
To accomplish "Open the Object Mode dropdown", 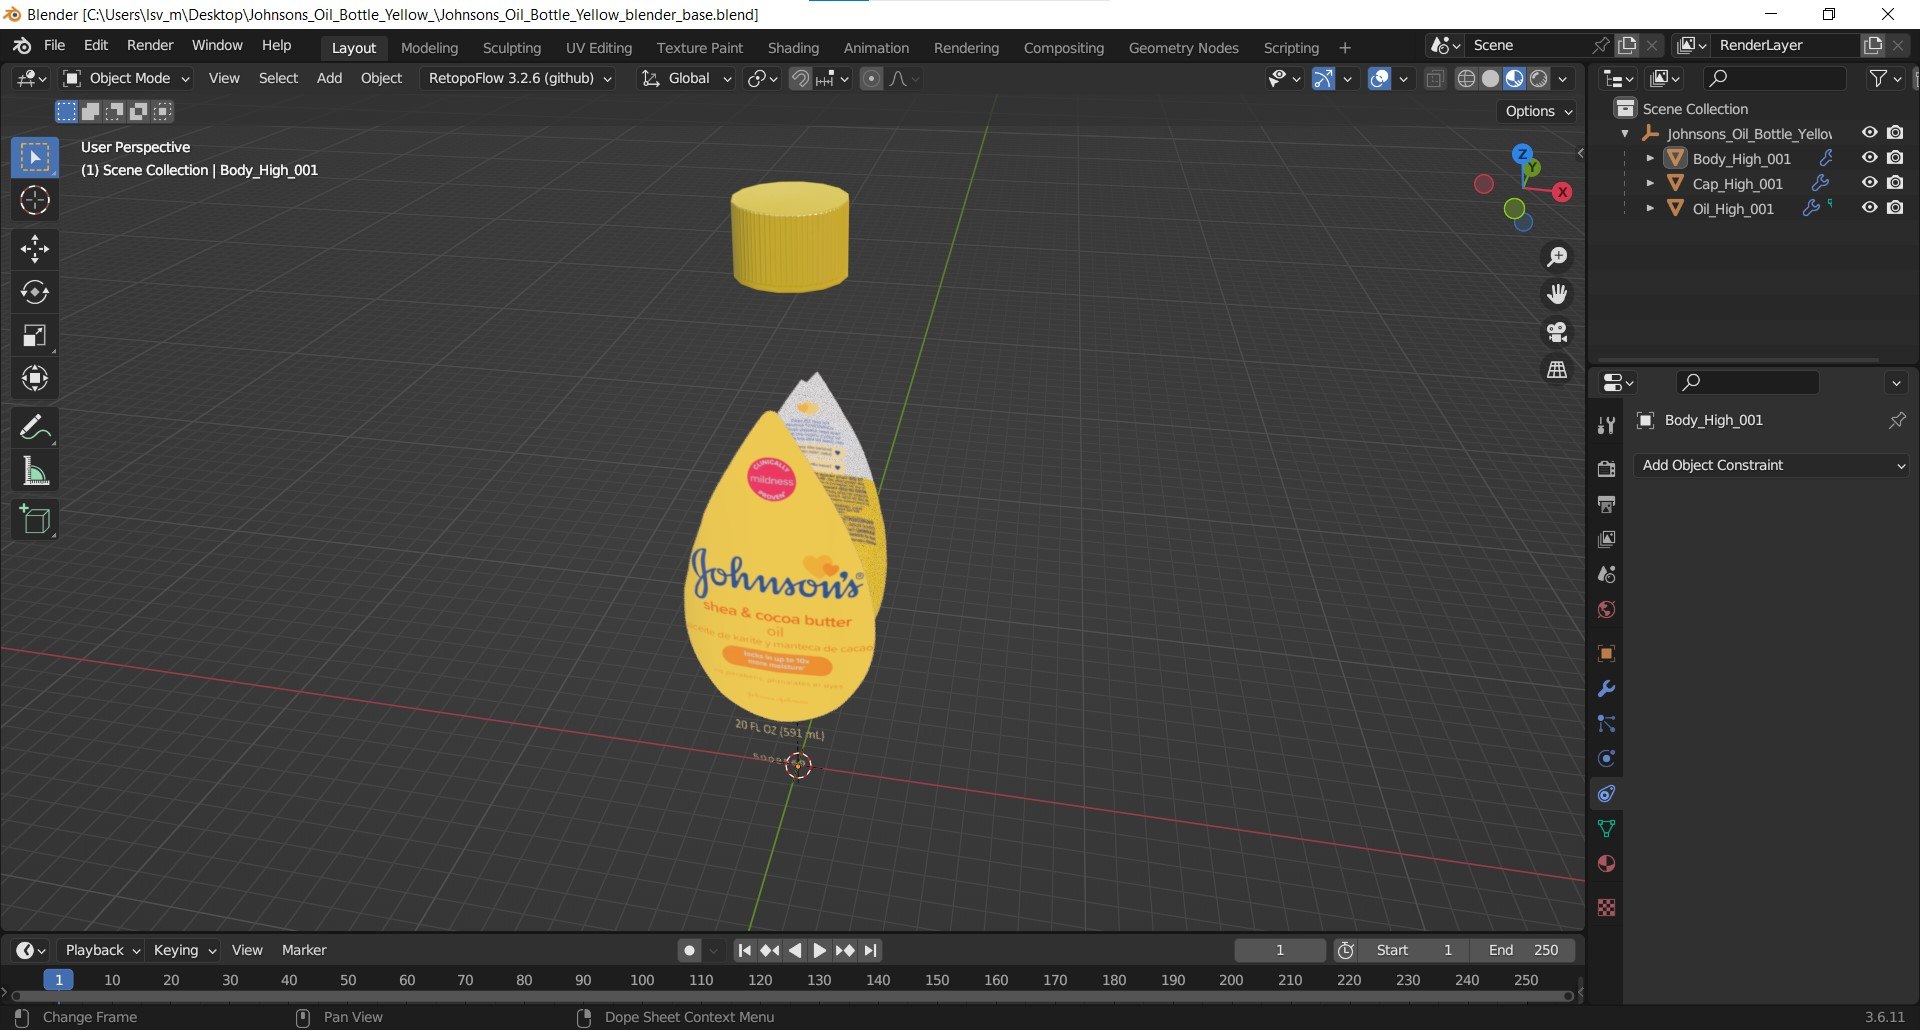I will point(126,78).
